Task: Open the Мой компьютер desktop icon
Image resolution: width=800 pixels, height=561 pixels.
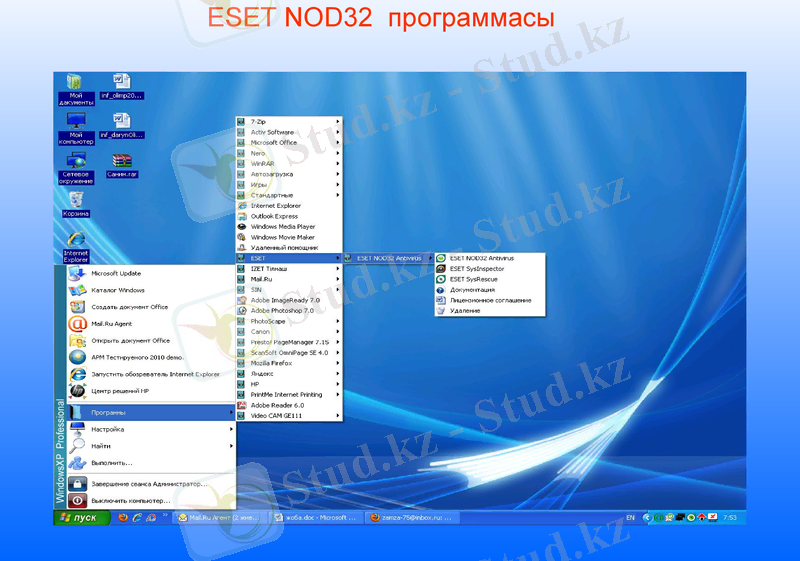Action: pyautogui.click(x=76, y=129)
